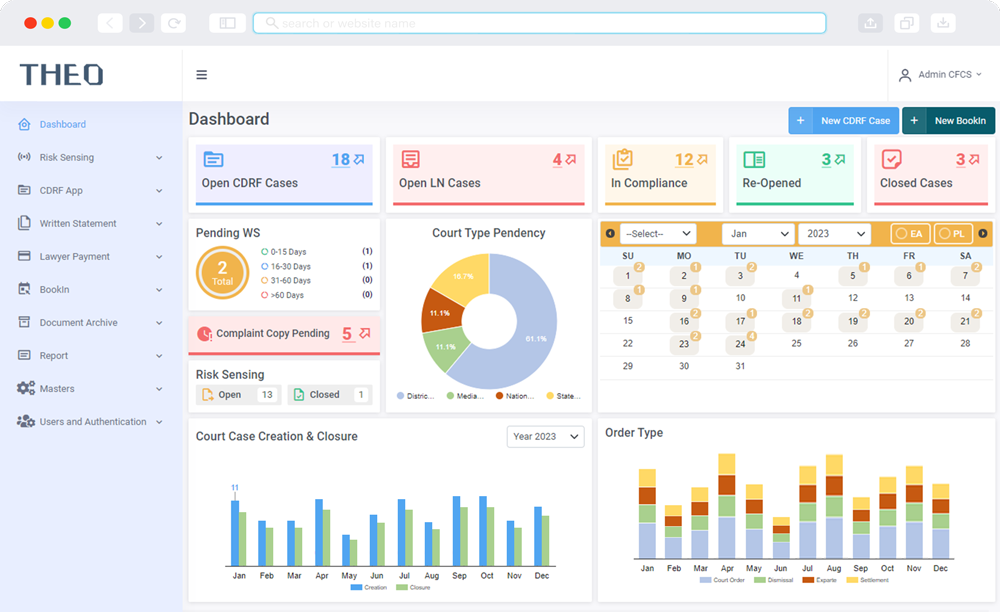Screen dimensions: 1000x612
Task: Click the Risk Sensing Open button
Action: [x=237, y=395]
